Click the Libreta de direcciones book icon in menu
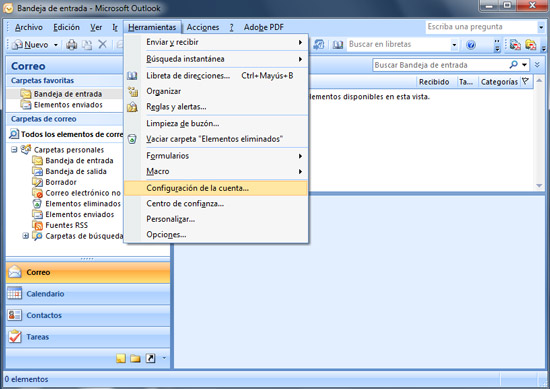This screenshot has height=389, width=550. tap(132, 75)
